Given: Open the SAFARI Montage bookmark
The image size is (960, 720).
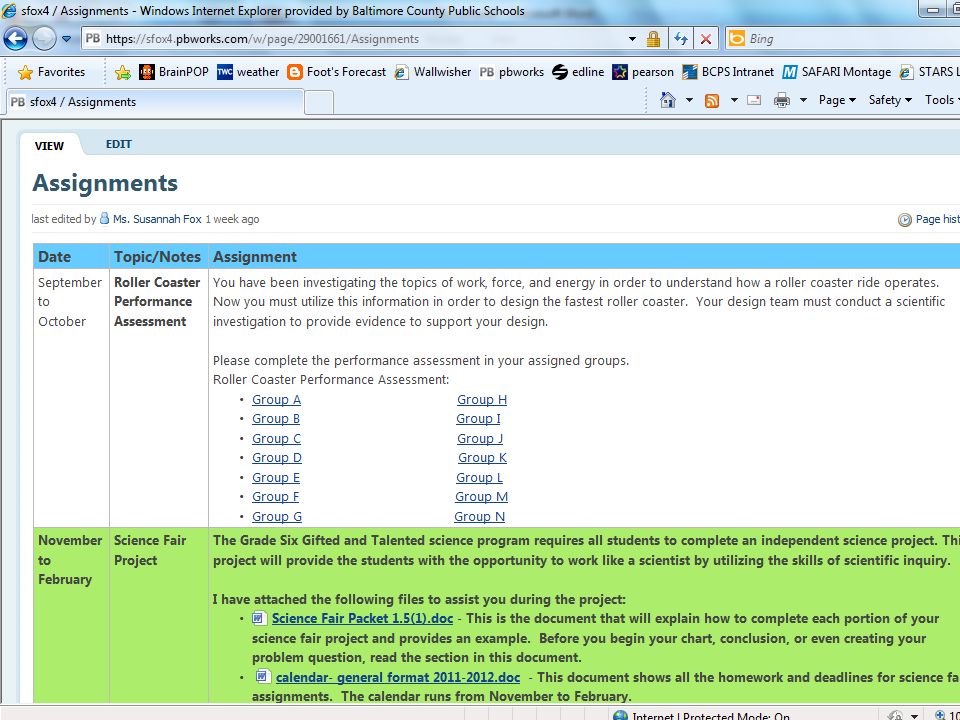Looking at the screenshot, I should point(837,72).
